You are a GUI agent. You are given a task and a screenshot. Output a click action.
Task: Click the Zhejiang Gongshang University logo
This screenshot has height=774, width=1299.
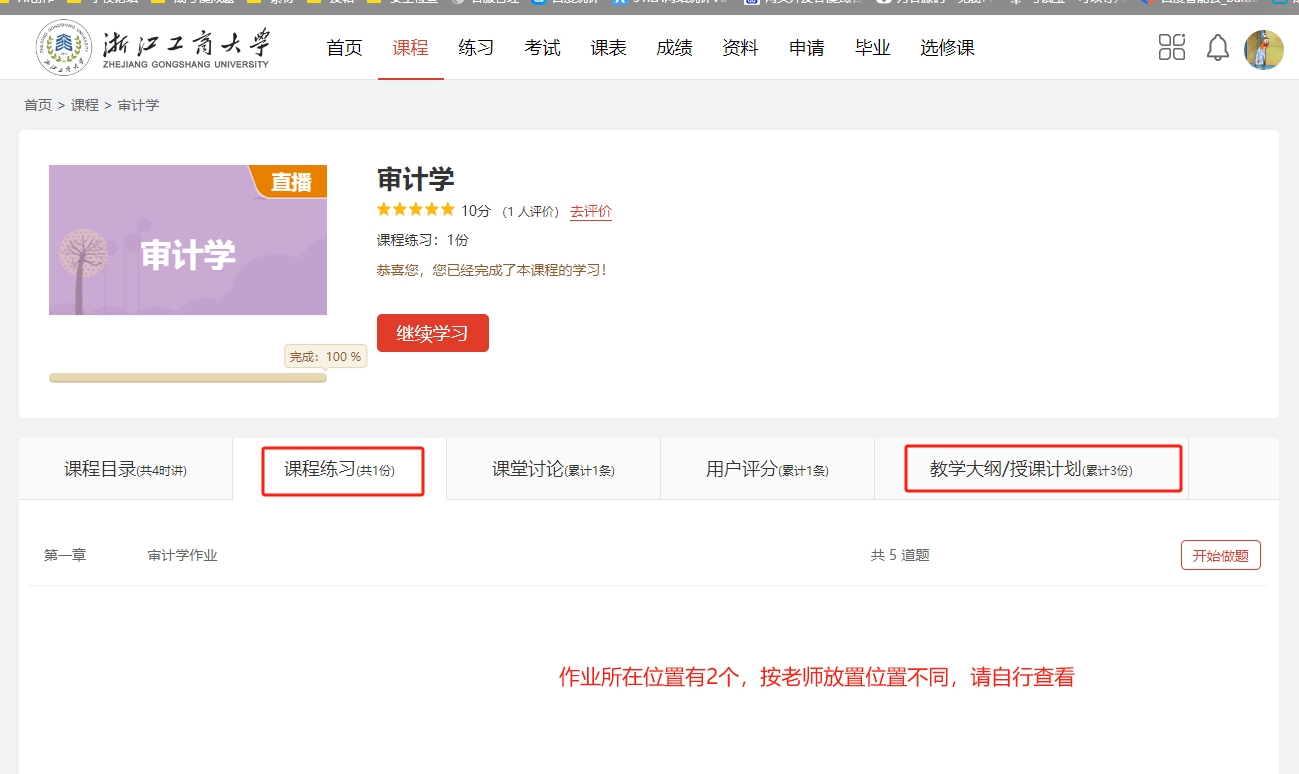click(153, 47)
